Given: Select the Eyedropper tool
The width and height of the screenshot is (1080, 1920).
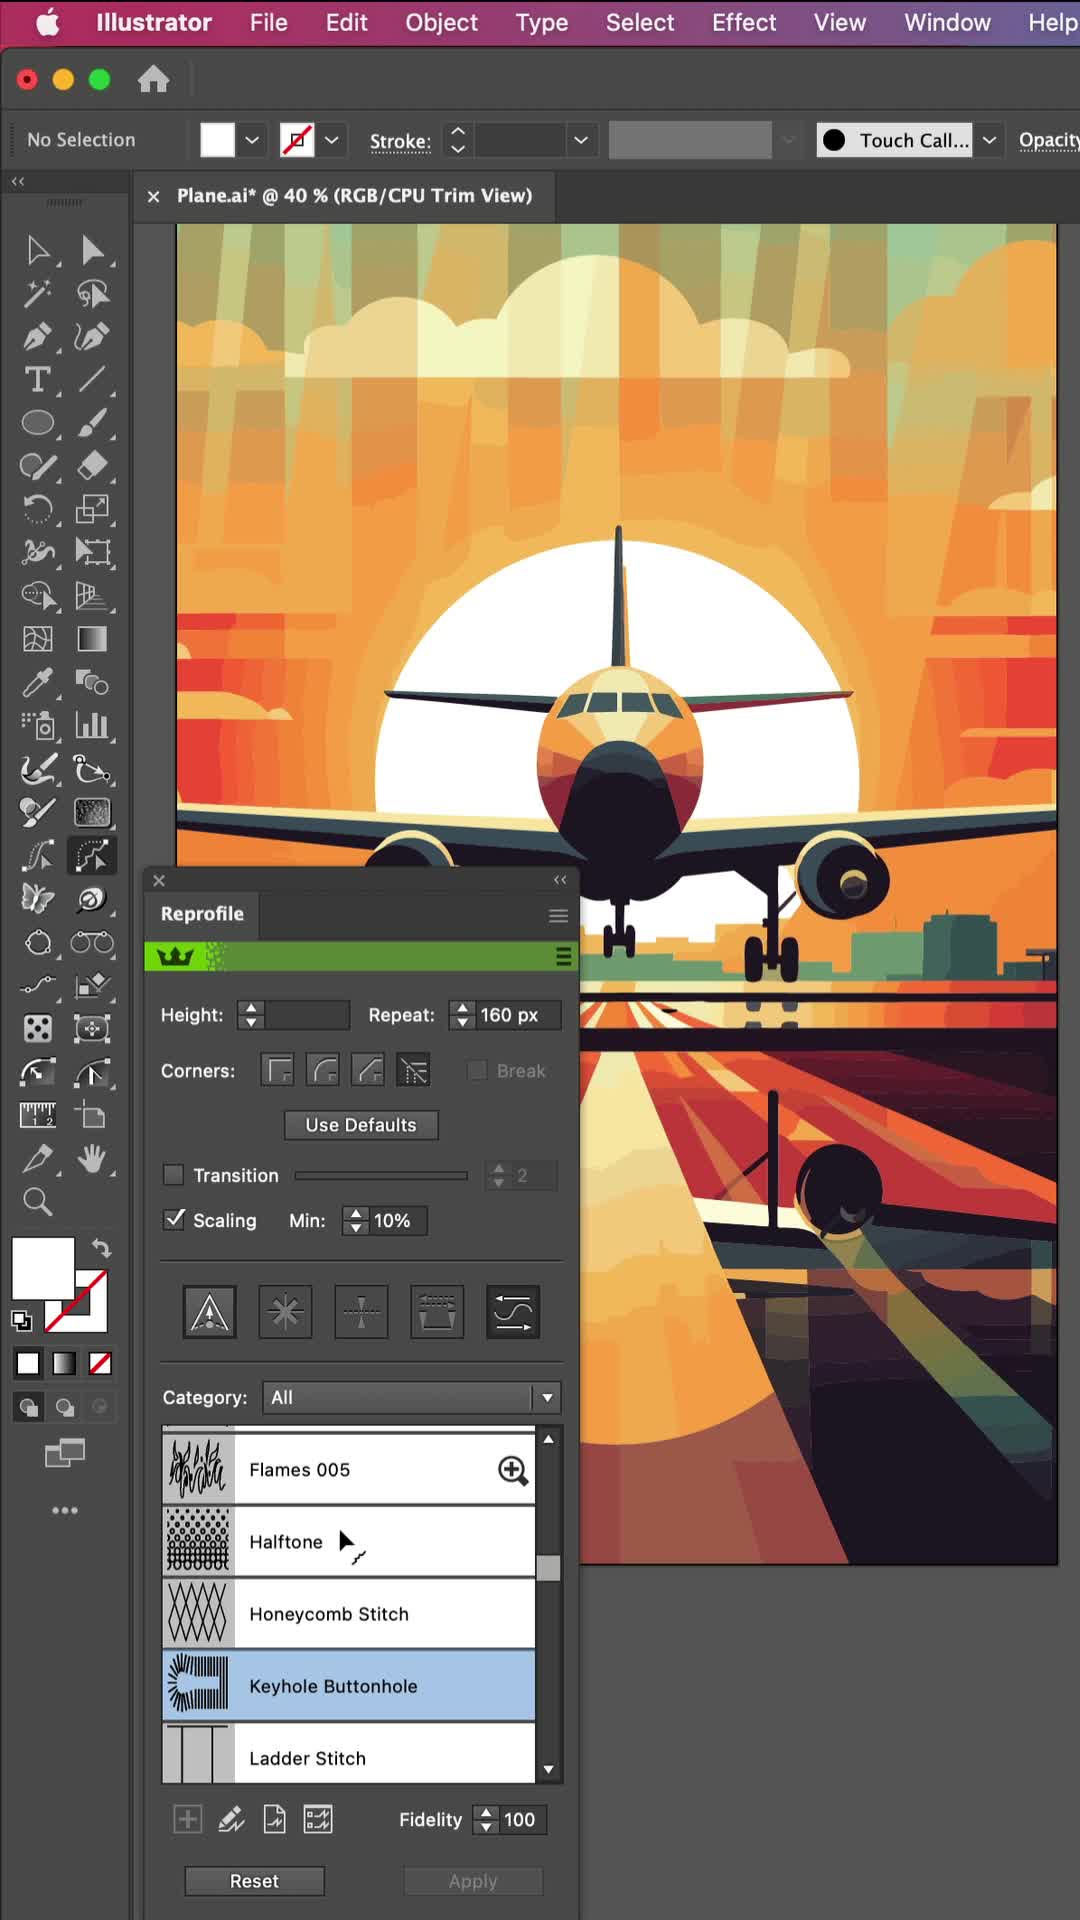Looking at the screenshot, I should (38, 683).
